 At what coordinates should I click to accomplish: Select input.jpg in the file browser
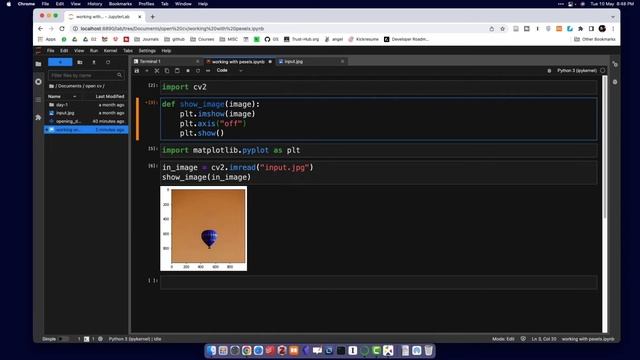click(x=86, y=113)
